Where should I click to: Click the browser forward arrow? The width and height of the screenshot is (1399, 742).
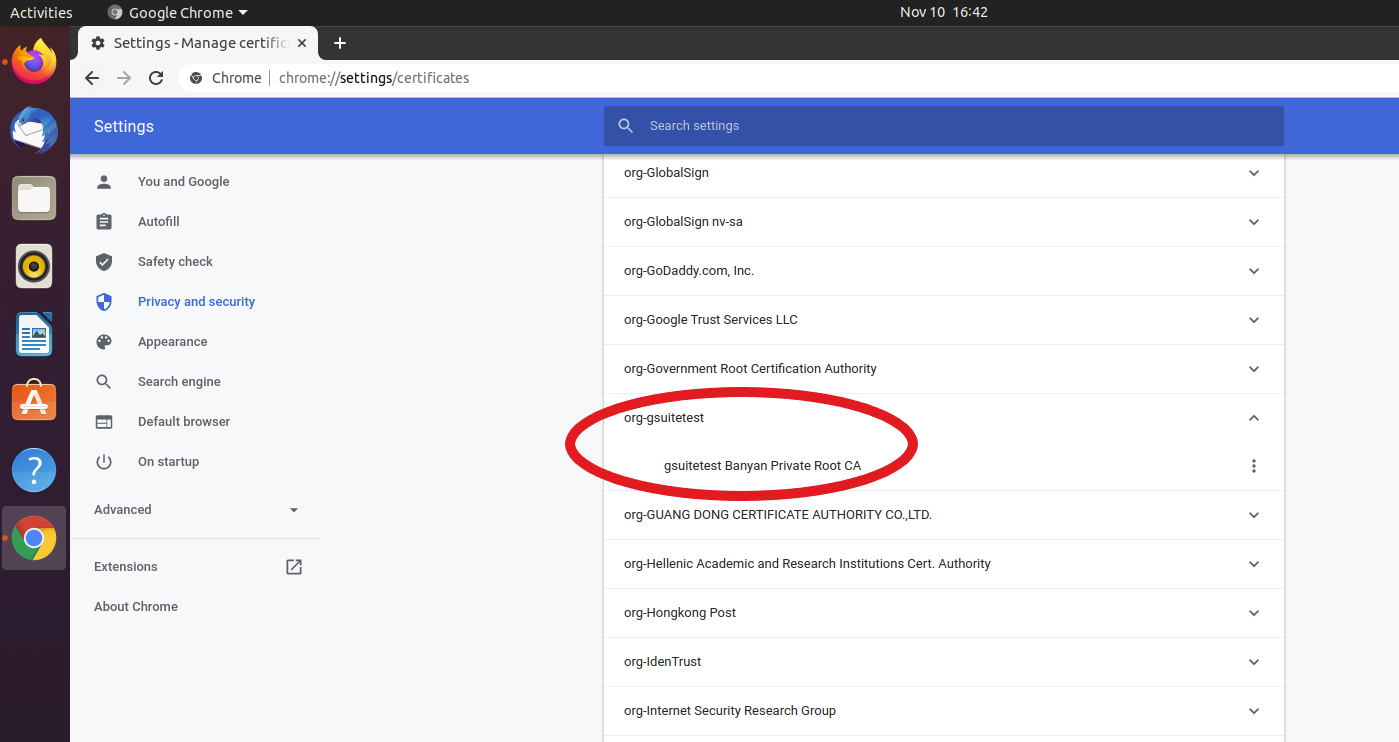(124, 78)
